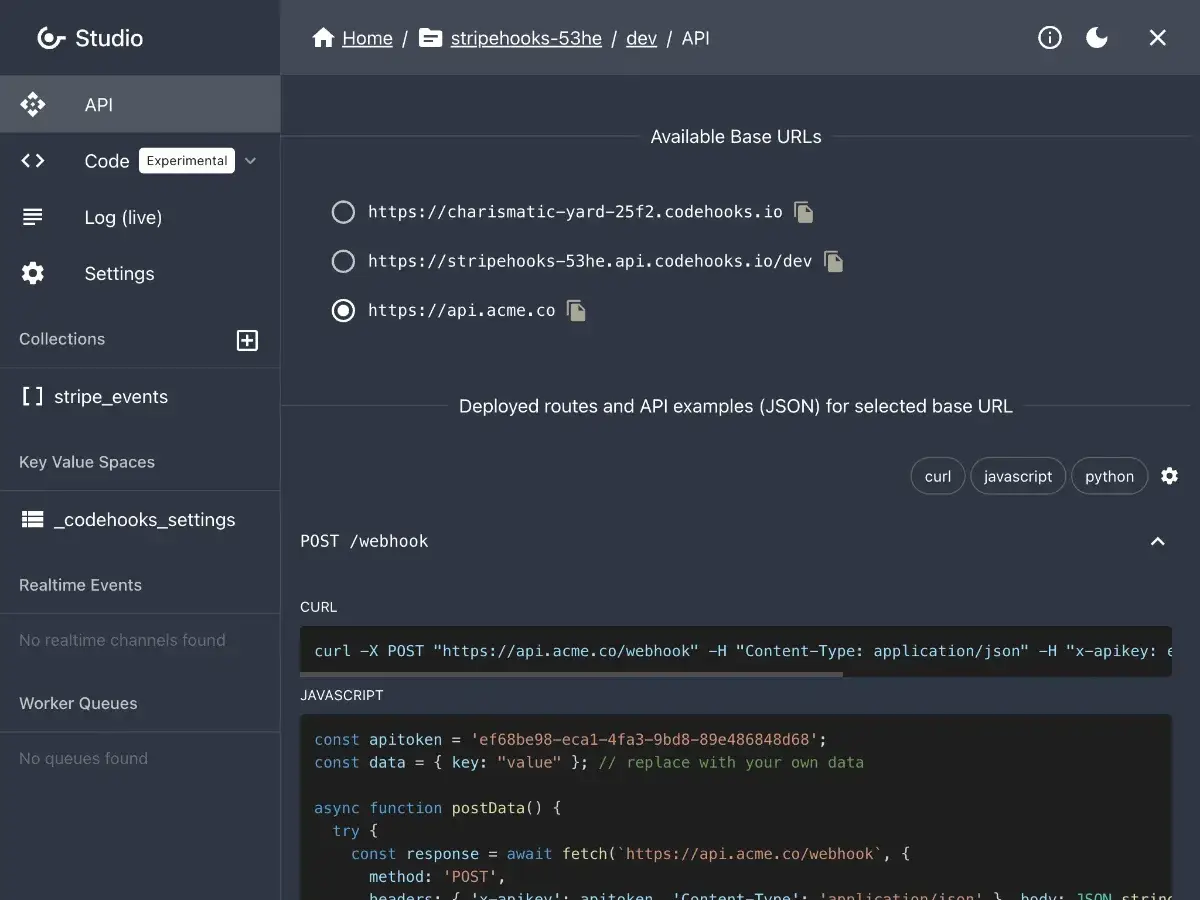Viewport: 1200px width, 900px height.
Task: Open the Code sidebar item
Action: click(x=140, y=161)
